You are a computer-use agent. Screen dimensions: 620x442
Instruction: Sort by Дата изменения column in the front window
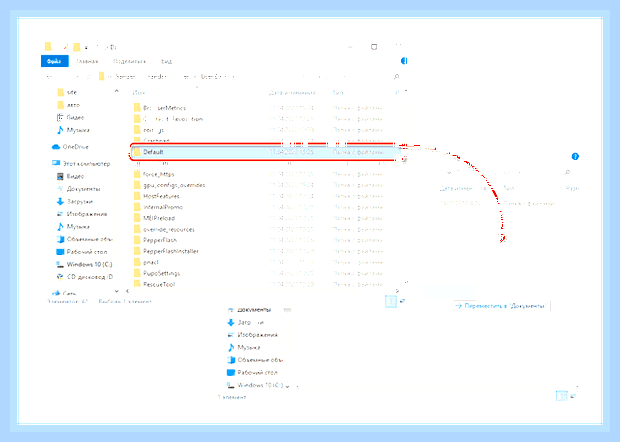coord(292,93)
